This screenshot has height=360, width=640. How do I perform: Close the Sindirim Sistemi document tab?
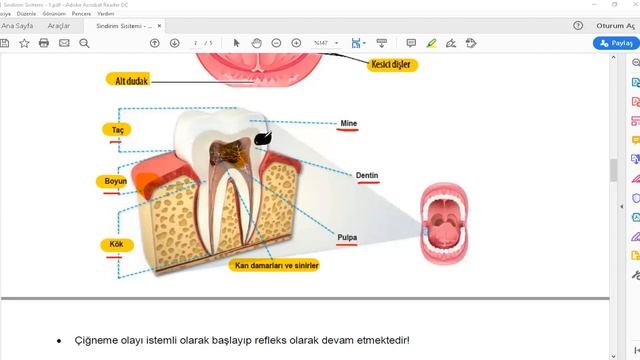coord(159,26)
